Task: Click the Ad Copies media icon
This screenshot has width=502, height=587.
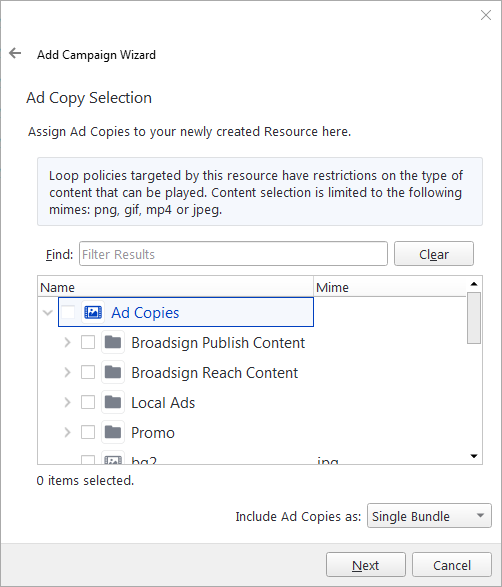Action: (x=93, y=312)
